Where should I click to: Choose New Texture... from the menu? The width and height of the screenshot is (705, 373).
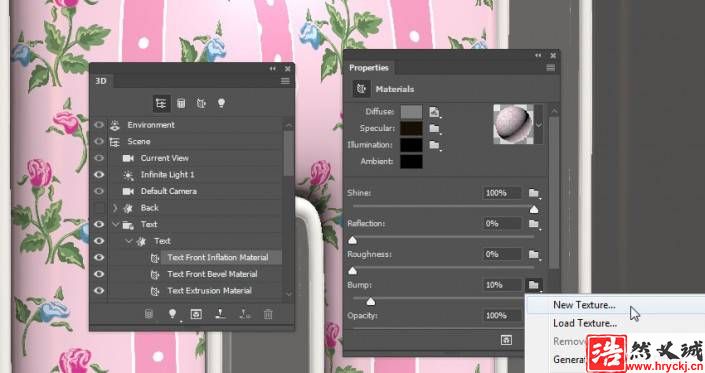[584, 305]
